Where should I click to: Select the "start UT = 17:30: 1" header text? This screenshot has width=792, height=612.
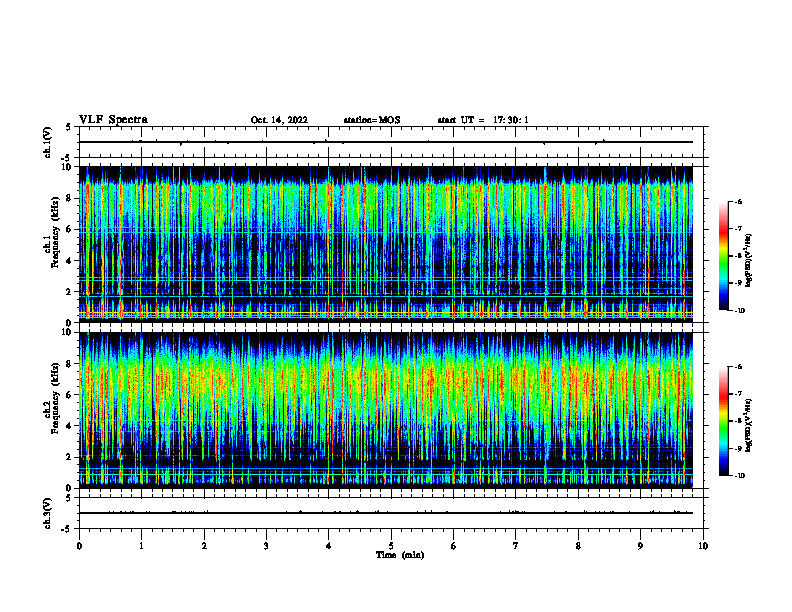(483, 120)
